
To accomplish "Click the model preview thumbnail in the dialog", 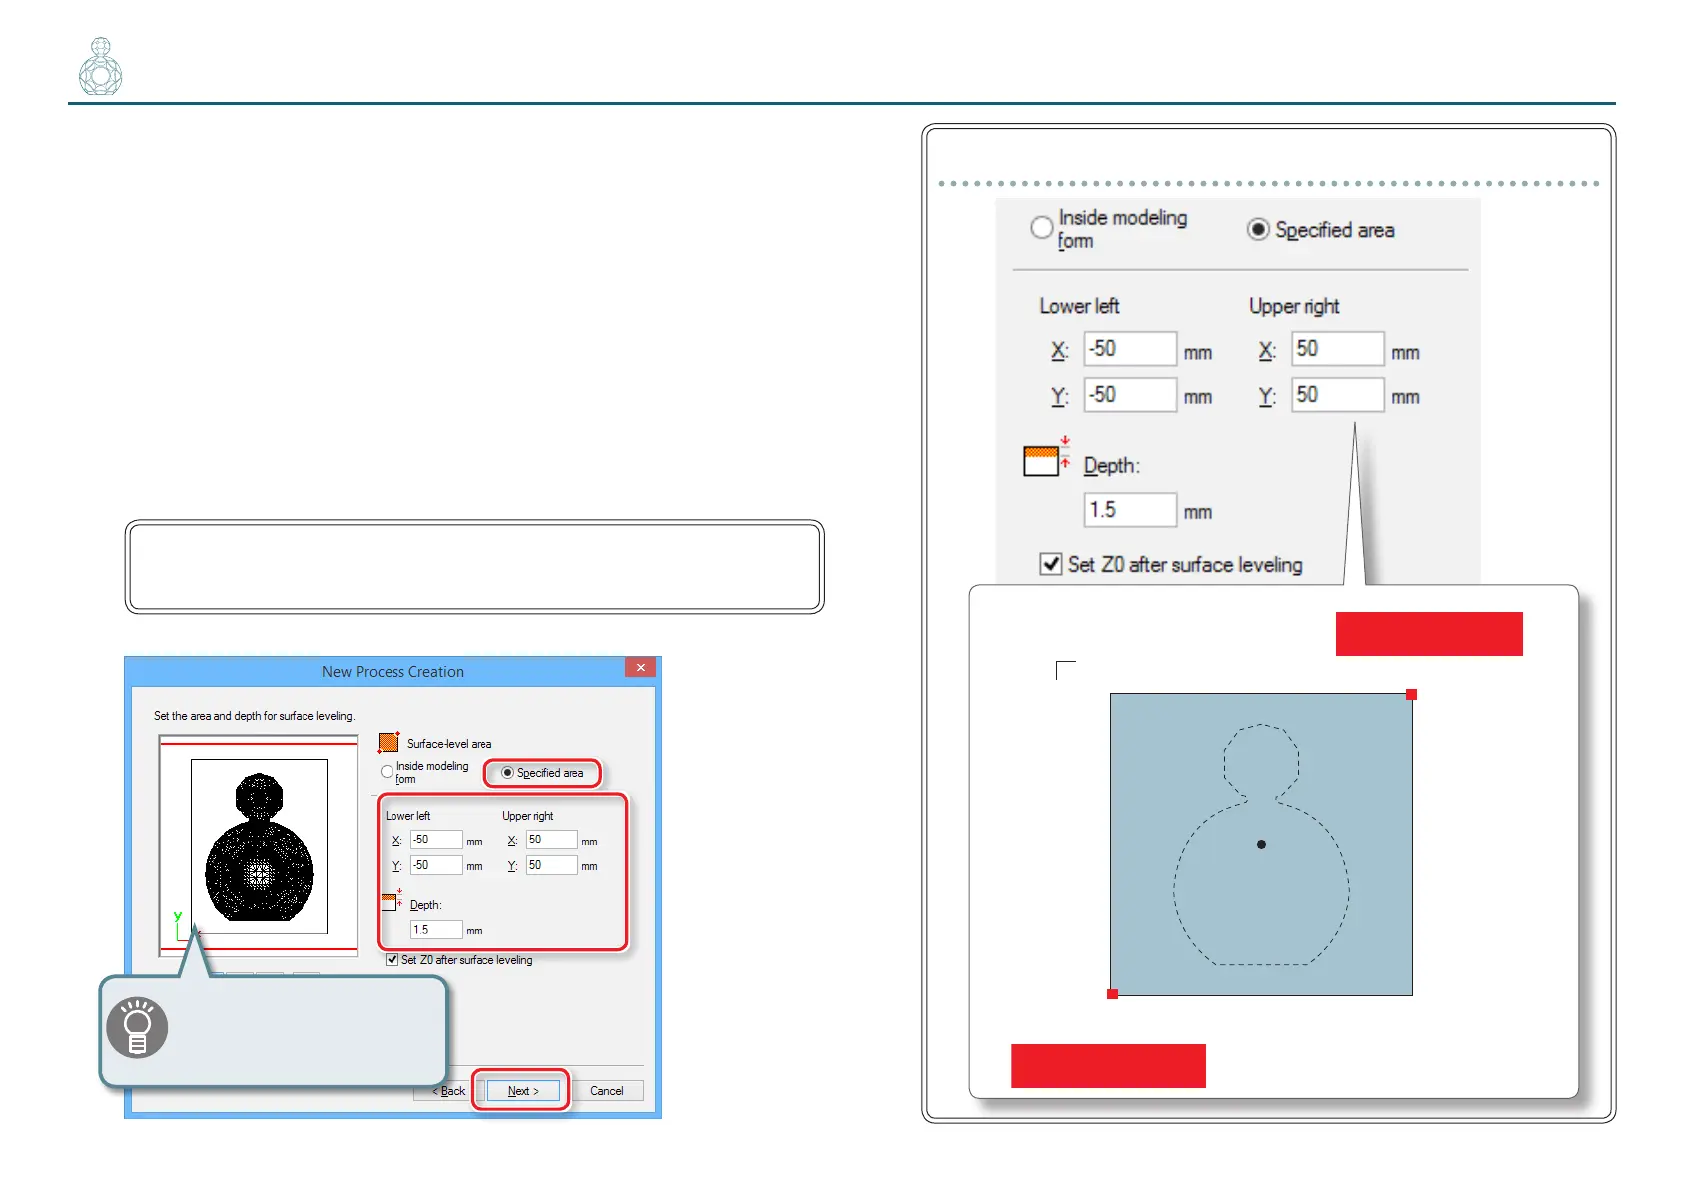I will point(259,846).
